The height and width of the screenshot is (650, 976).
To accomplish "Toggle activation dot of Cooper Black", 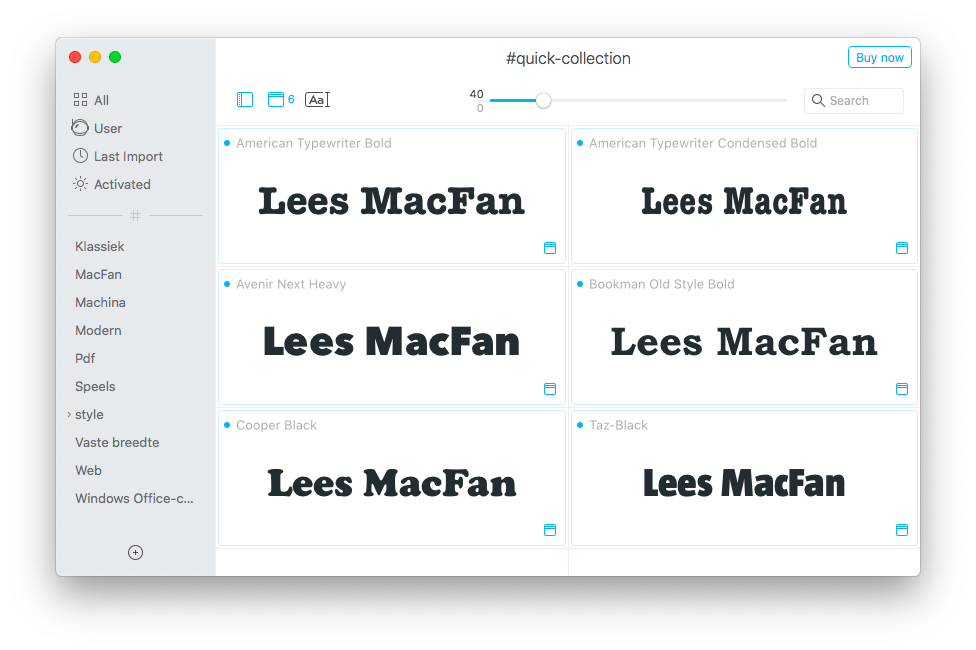I will coord(227,425).
